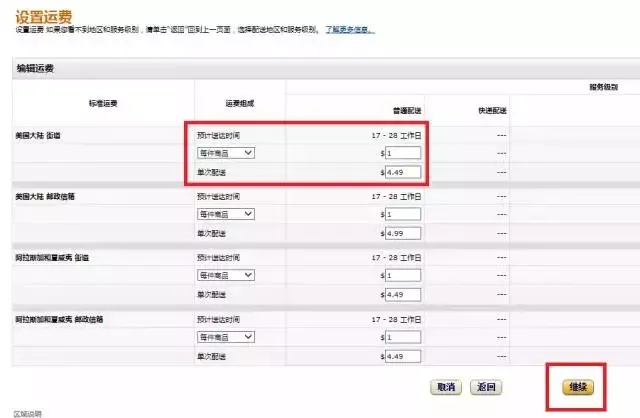Click 预计送达时间 label in 美国大陆 街道
Viewport: 640px width, 418px height.
[x=218, y=136]
